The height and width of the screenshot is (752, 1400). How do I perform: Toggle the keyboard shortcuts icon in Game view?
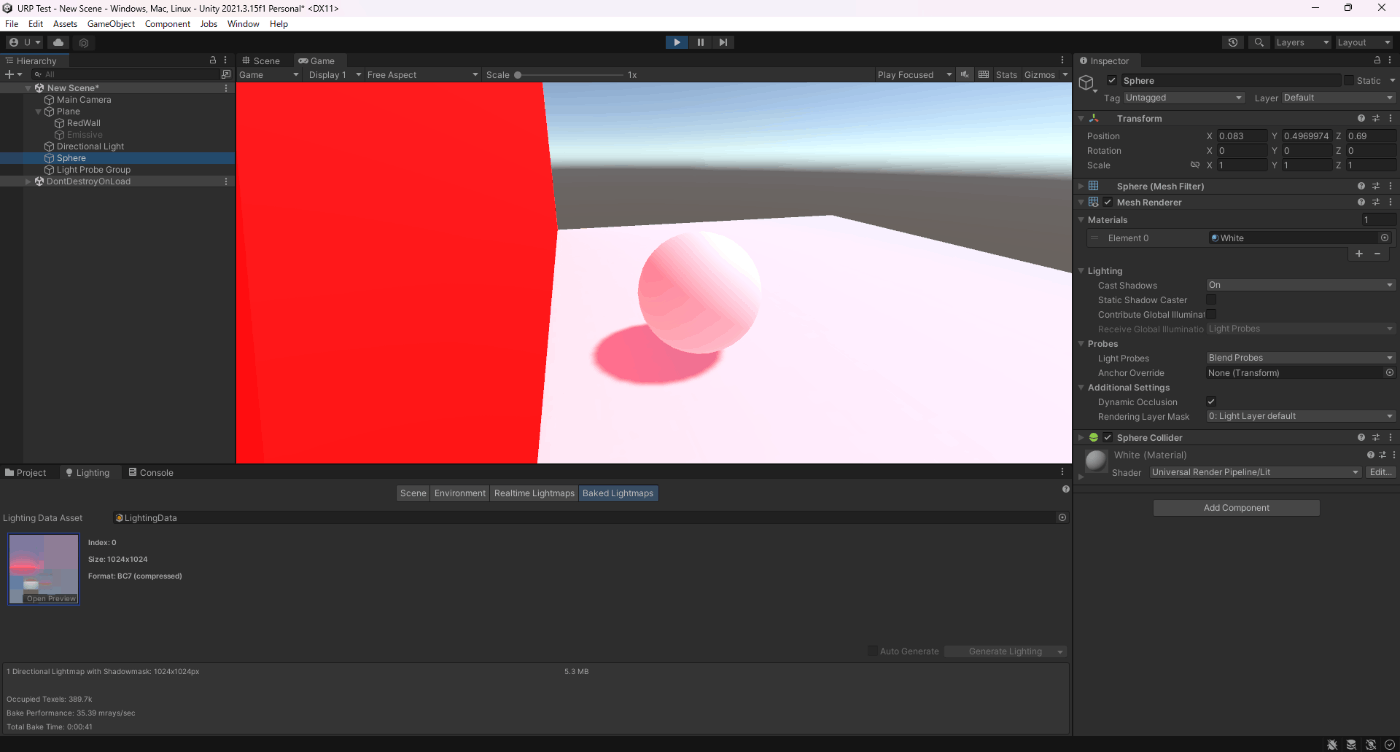tap(984, 75)
